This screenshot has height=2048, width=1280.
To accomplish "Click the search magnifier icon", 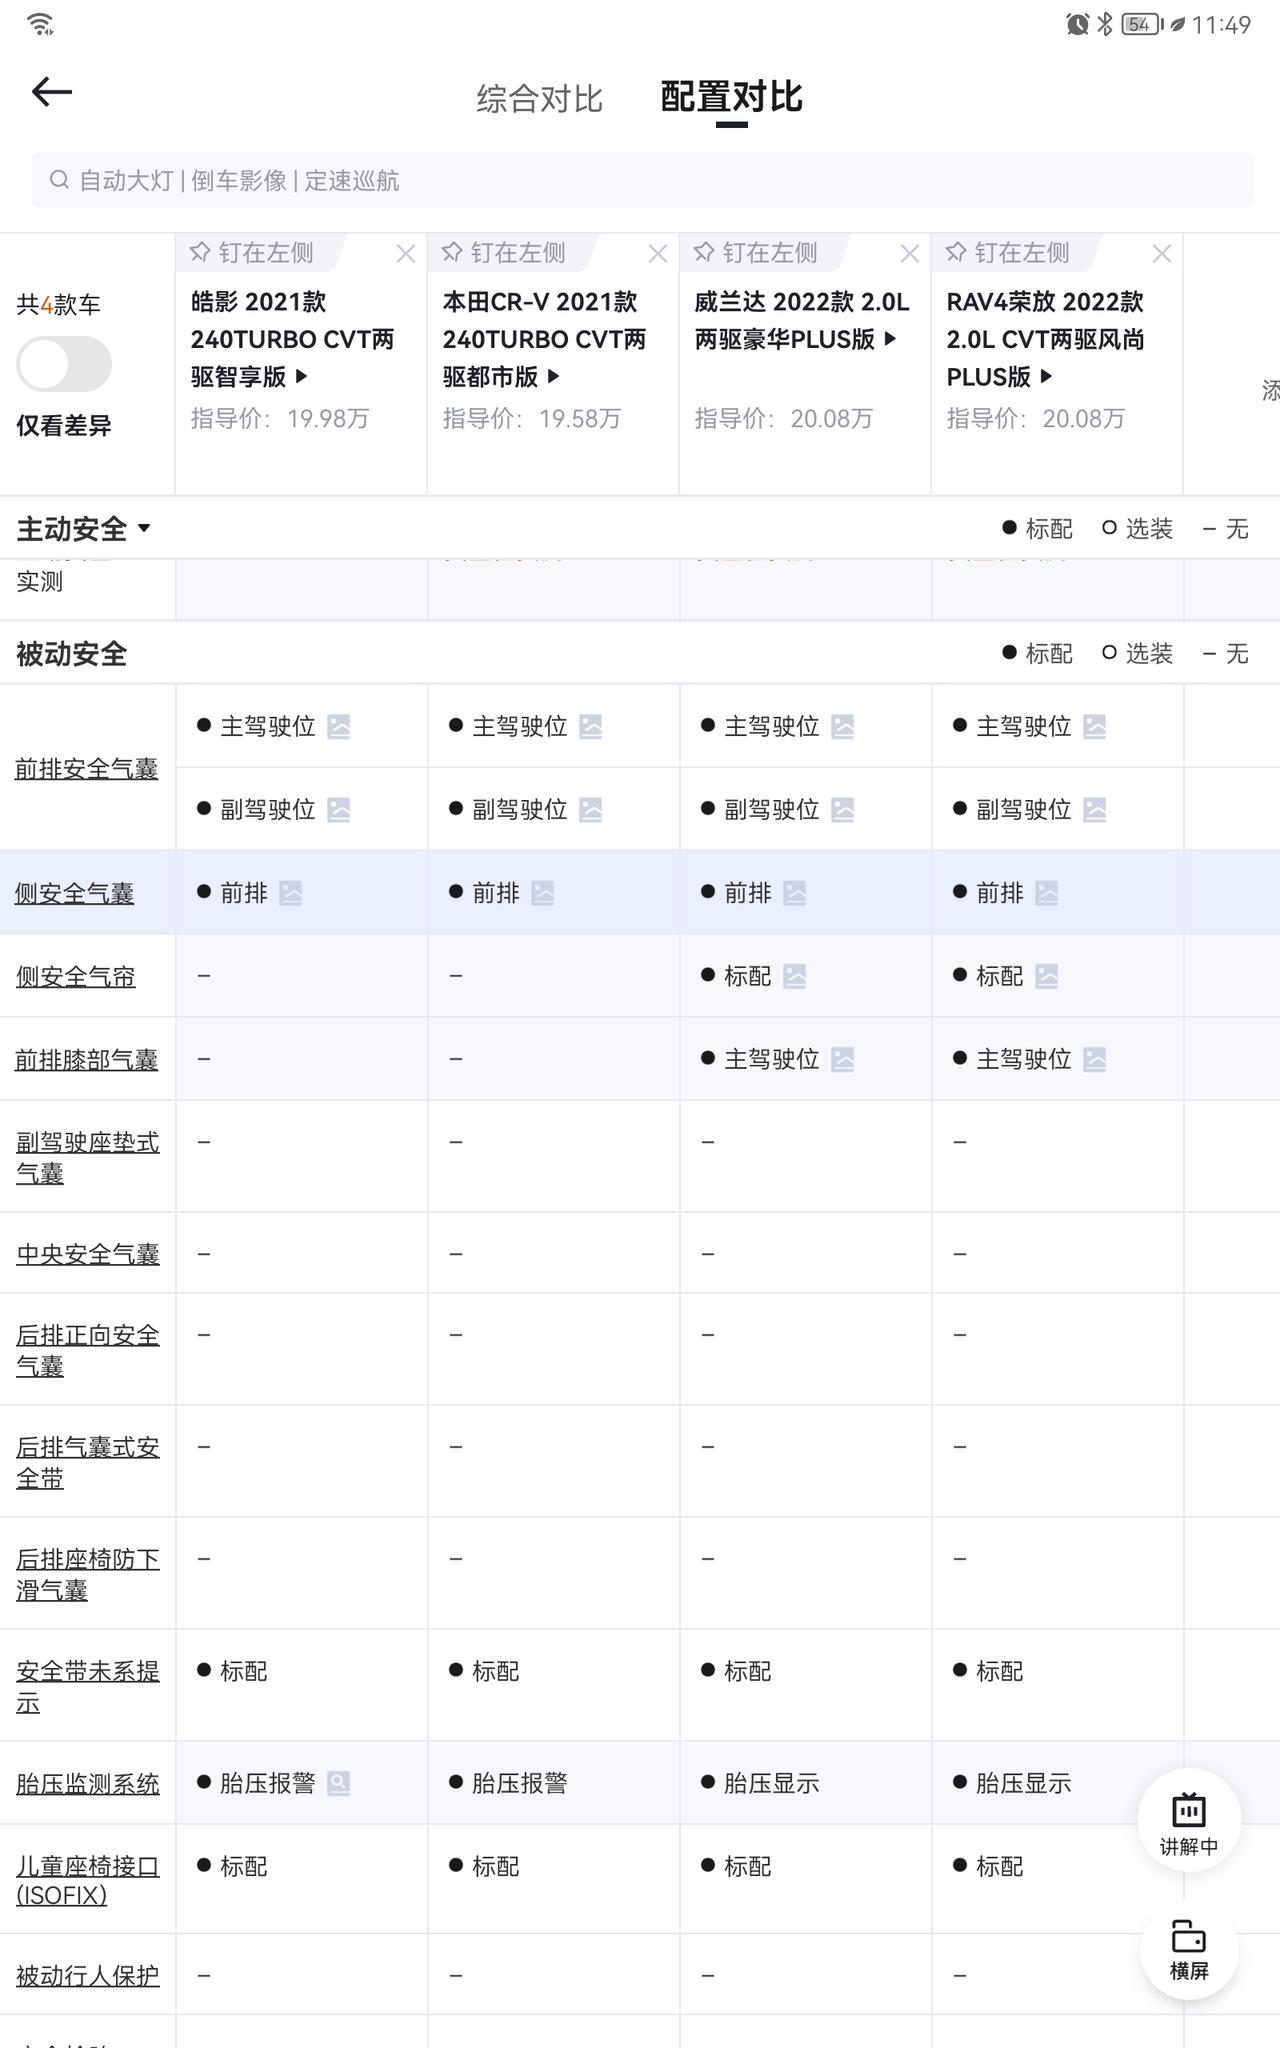I will click(60, 180).
